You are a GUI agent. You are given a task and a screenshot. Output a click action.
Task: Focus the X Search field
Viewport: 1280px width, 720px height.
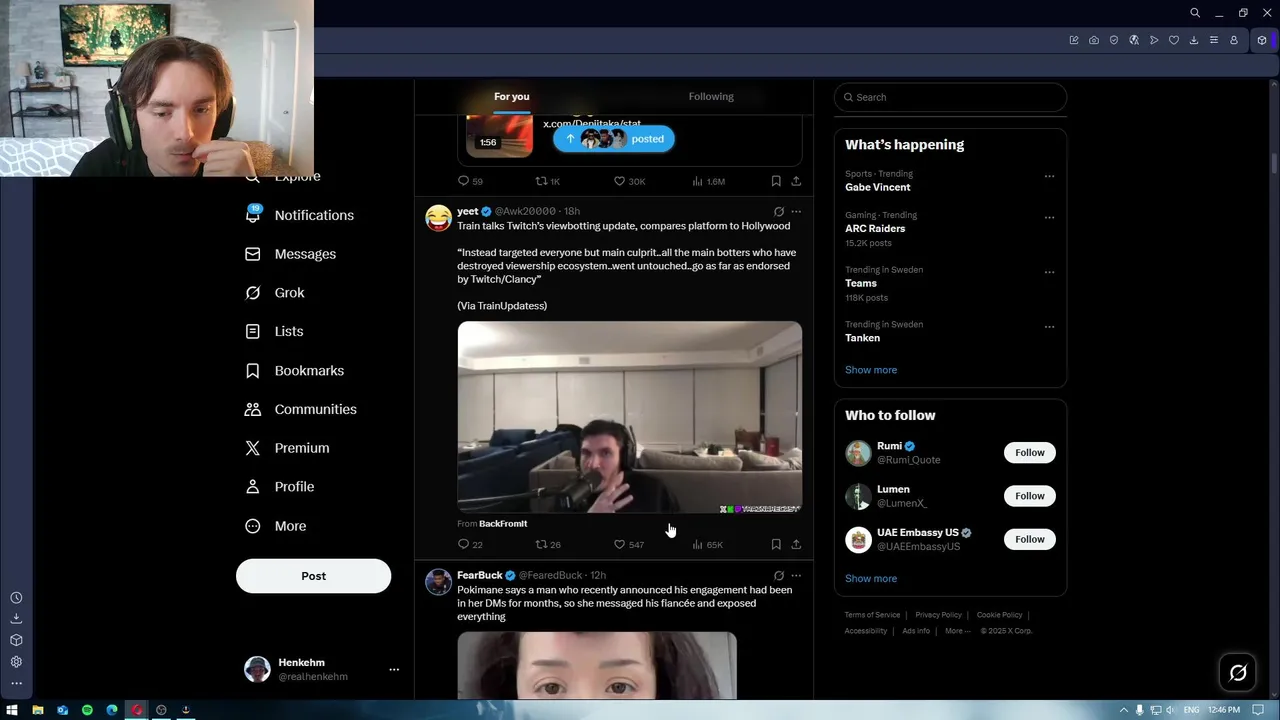click(950, 97)
